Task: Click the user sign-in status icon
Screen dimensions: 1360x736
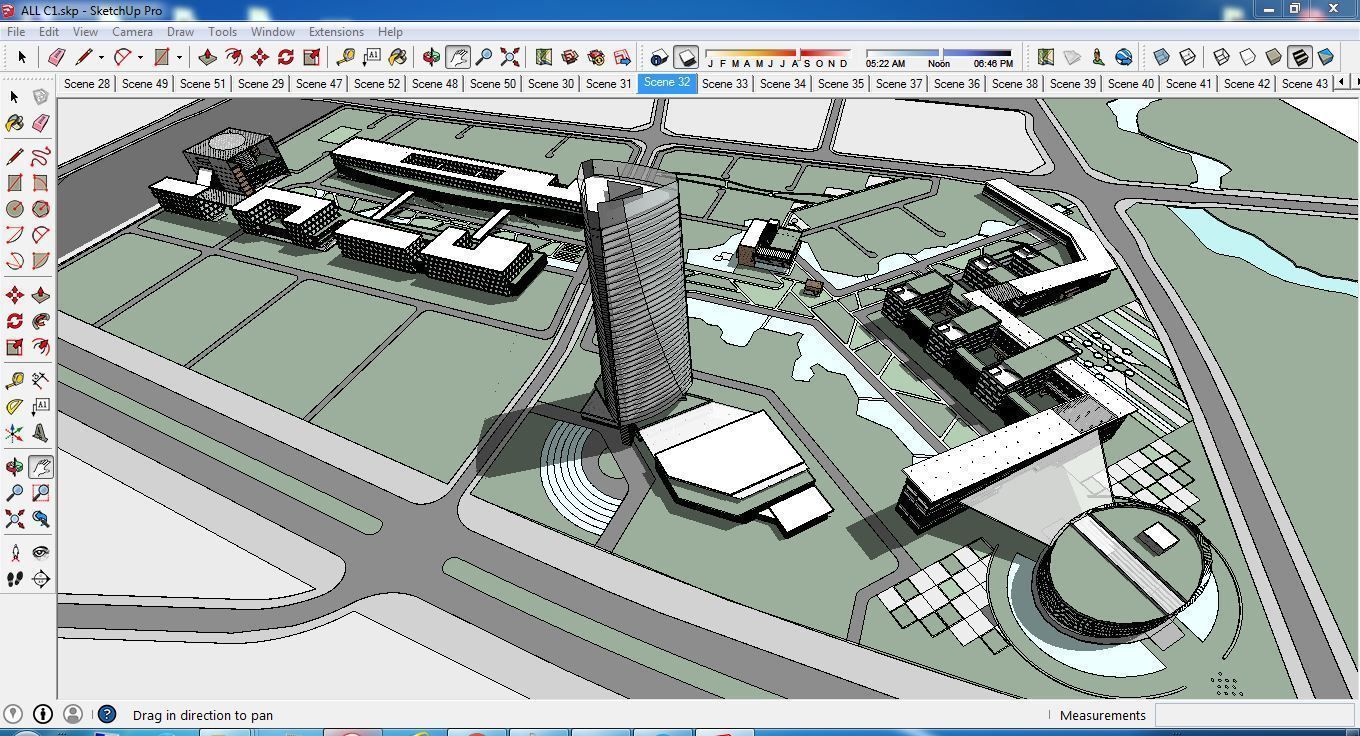Action: 73,714
